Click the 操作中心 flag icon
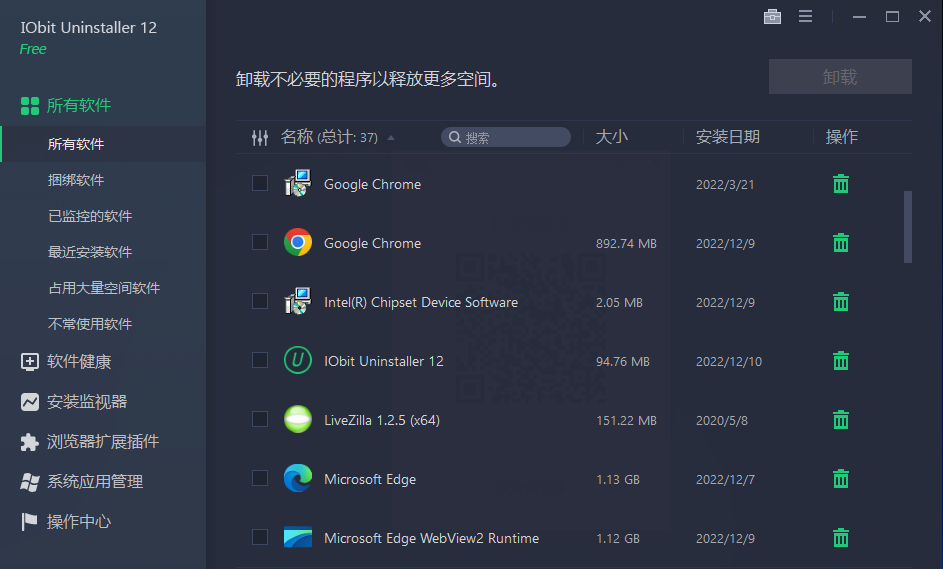The width and height of the screenshot is (943, 569). point(29,521)
